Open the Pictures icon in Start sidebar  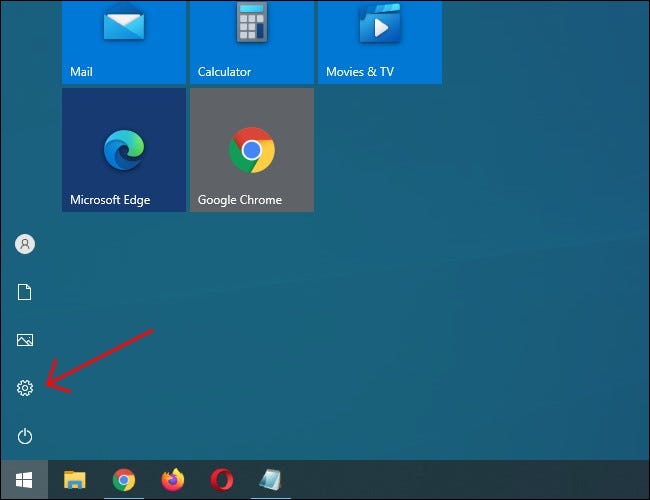[x=25, y=340]
